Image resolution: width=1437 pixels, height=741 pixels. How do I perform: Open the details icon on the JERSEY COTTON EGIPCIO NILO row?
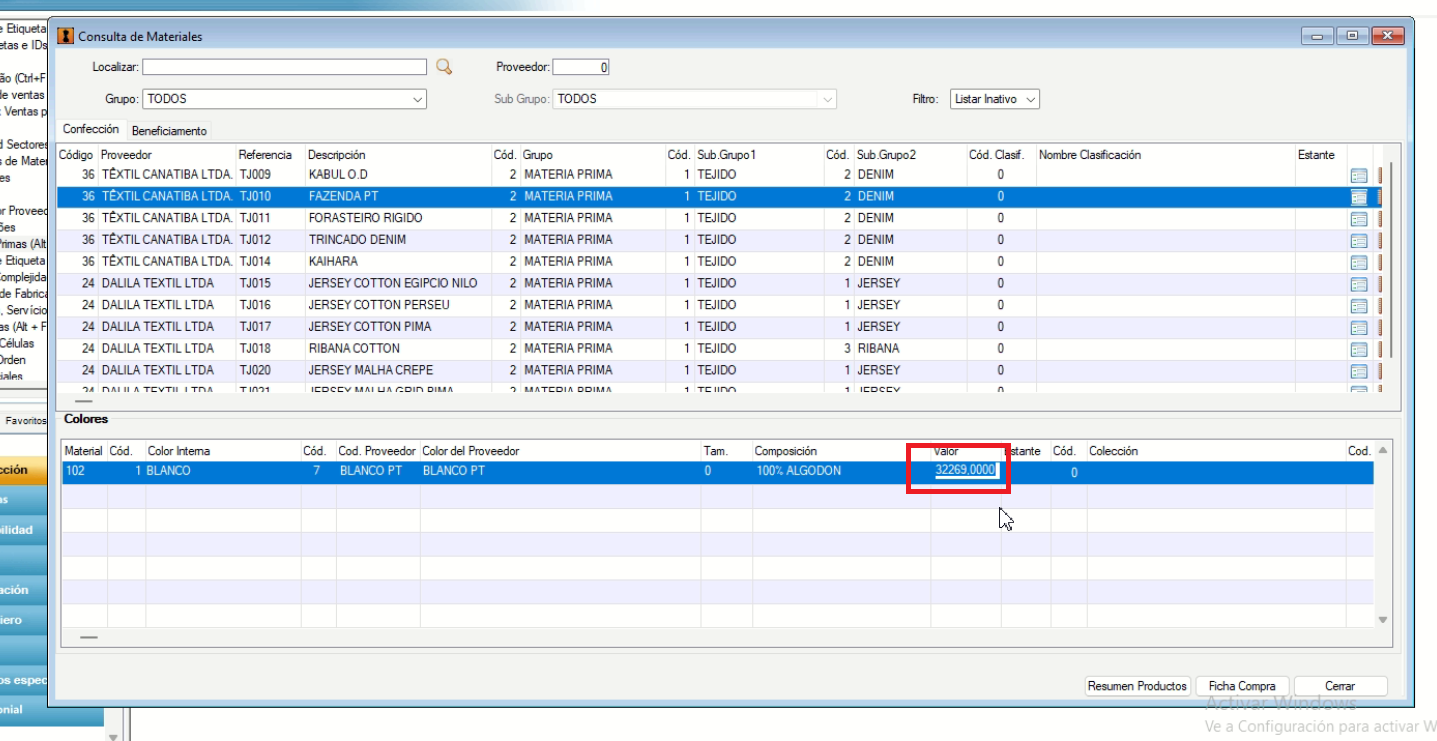[x=1359, y=284]
